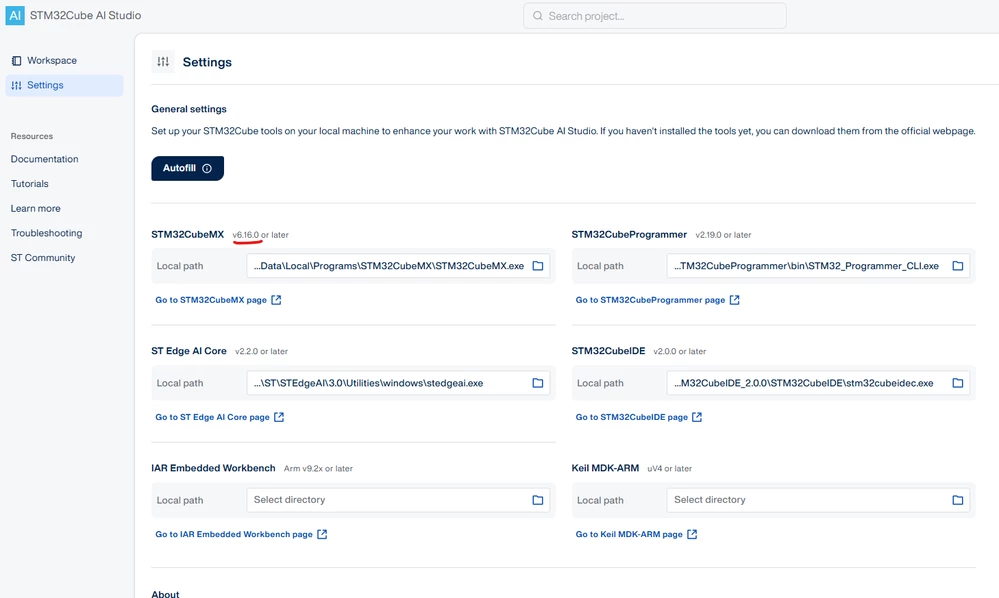This screenshot has width=999, height=598.
Task: Browse folder for IAR Embedded Workbench path
Action: (x=538, y=500)
